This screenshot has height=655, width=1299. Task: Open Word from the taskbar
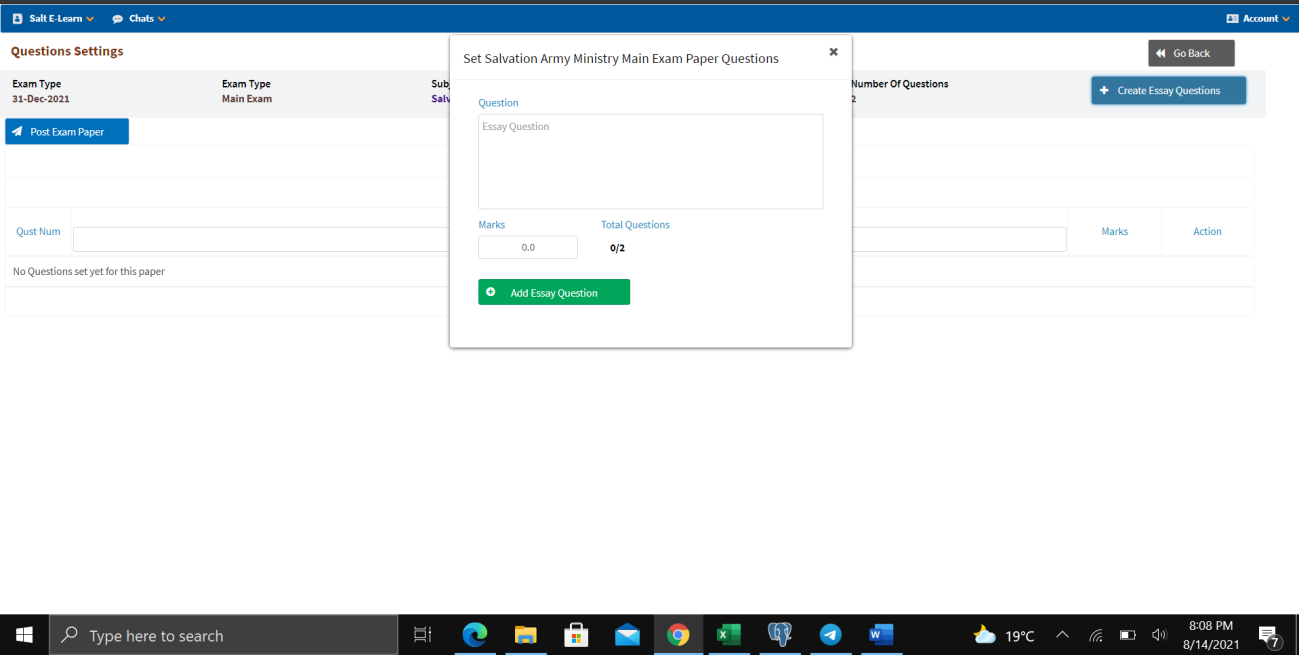[881, 635]
